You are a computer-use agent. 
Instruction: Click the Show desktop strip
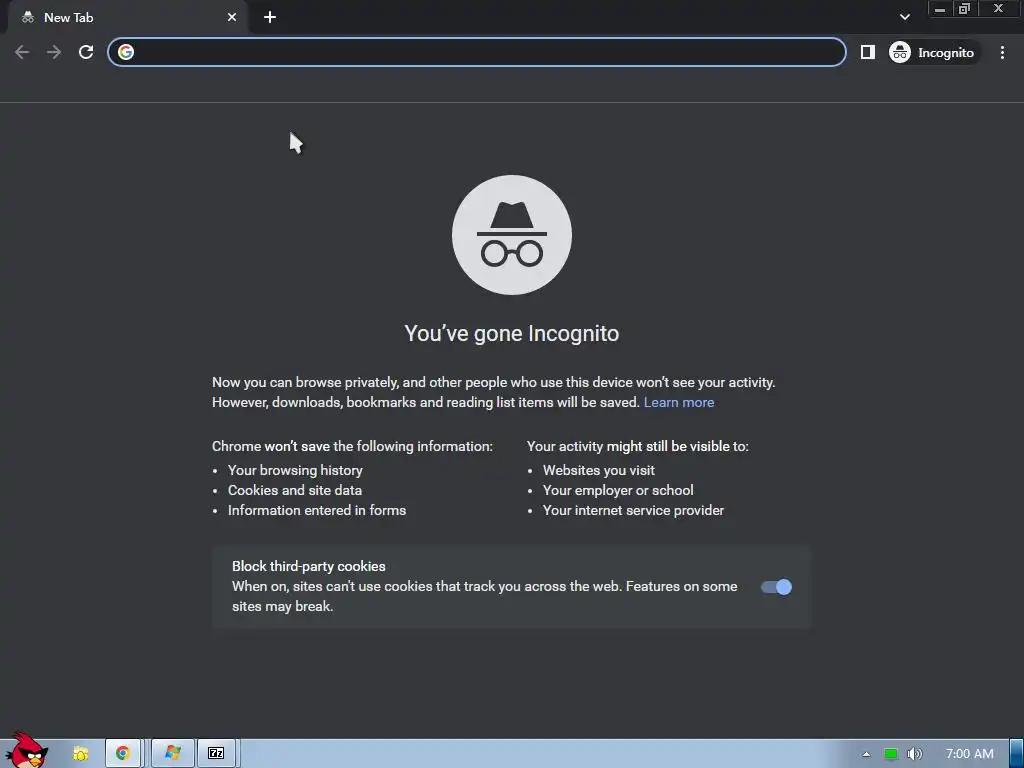click(x=1016, y=754)
